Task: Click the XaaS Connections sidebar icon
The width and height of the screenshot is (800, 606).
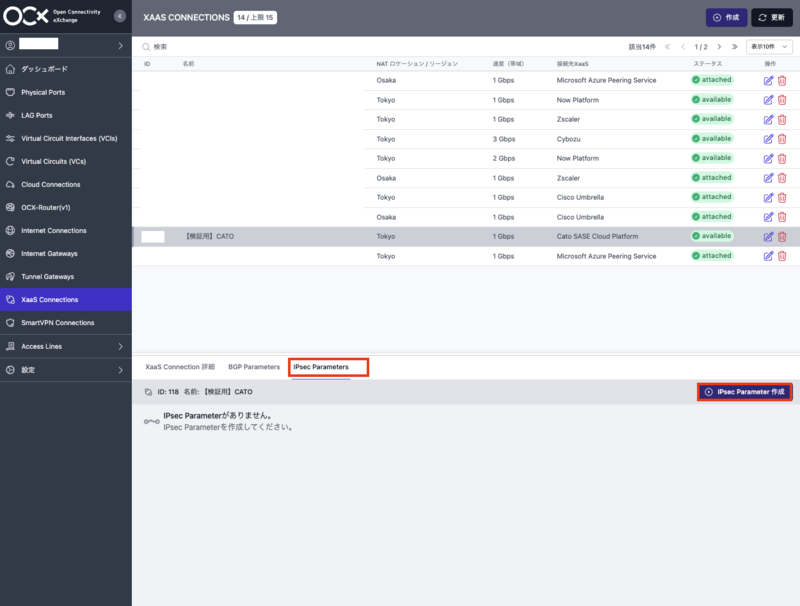Action: tap(10, 299)
